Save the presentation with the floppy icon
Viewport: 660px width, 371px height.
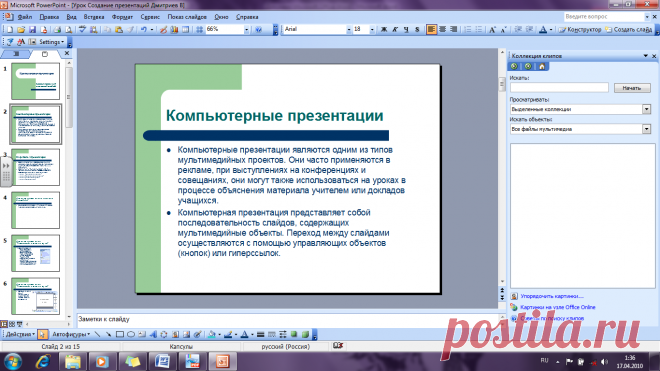32,29
